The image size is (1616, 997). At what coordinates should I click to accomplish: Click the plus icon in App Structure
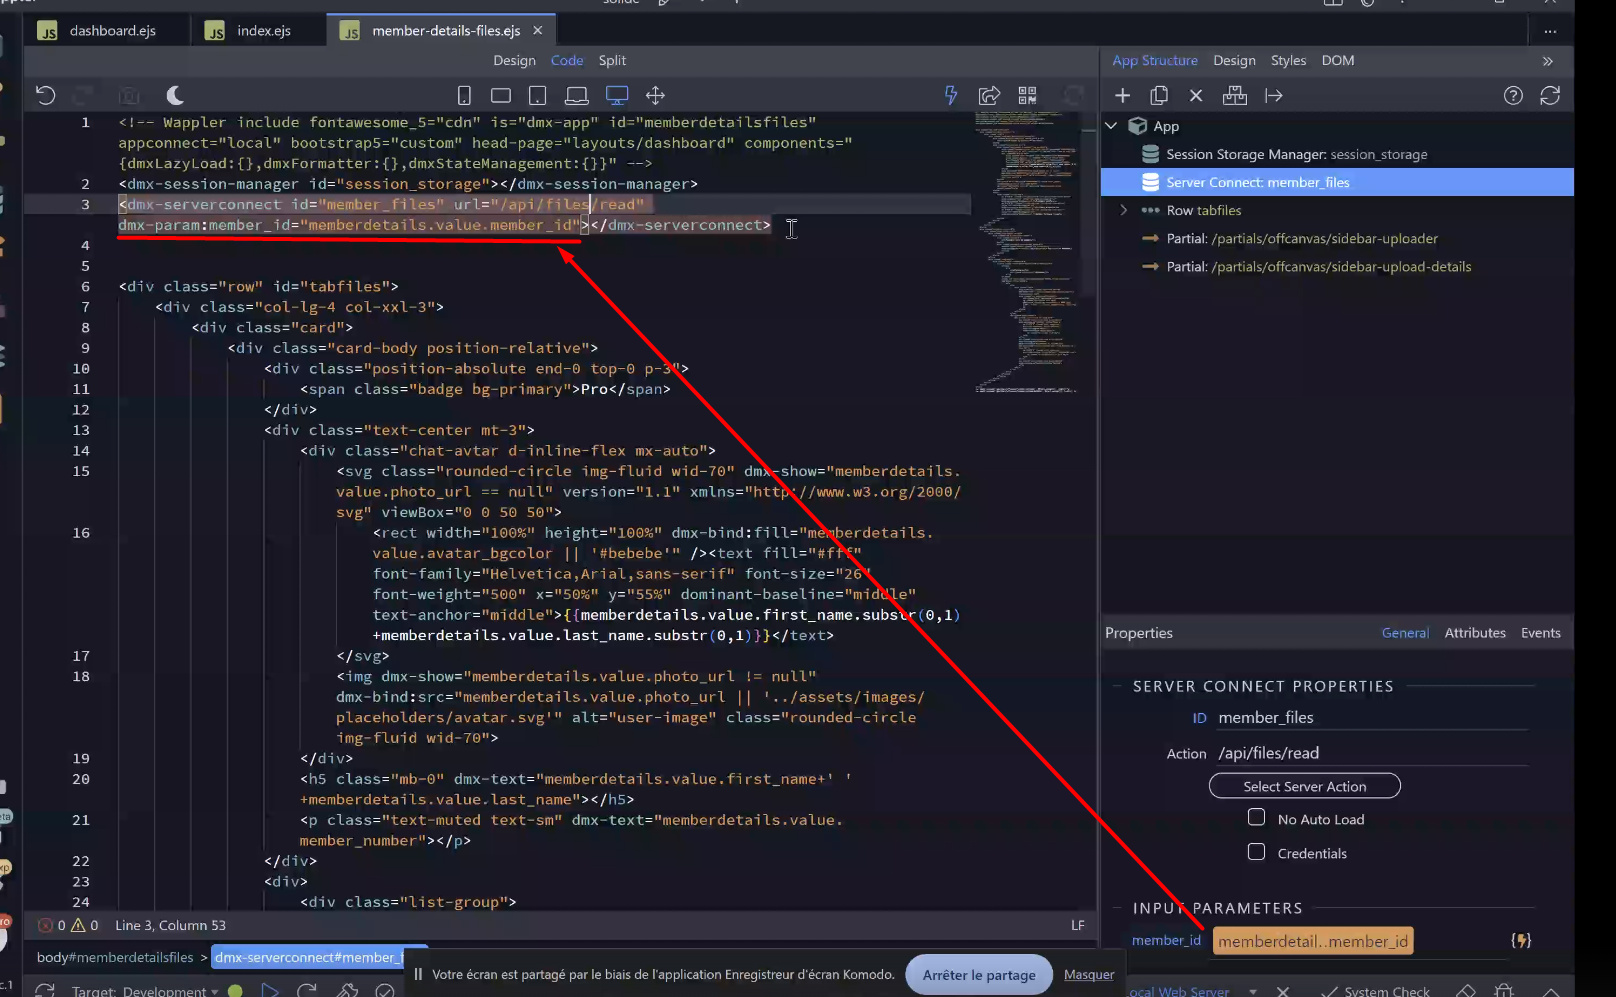(x=1122, y=95)
